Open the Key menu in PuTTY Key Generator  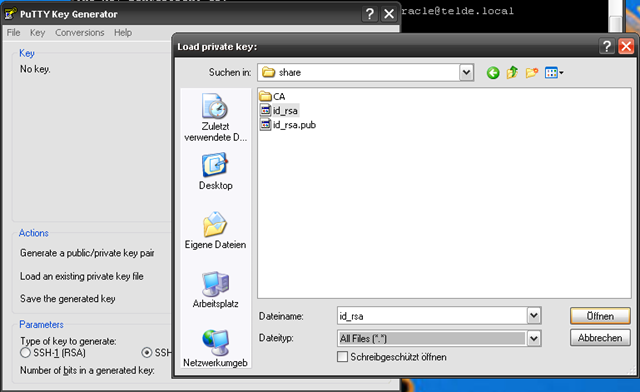(37, 33)
